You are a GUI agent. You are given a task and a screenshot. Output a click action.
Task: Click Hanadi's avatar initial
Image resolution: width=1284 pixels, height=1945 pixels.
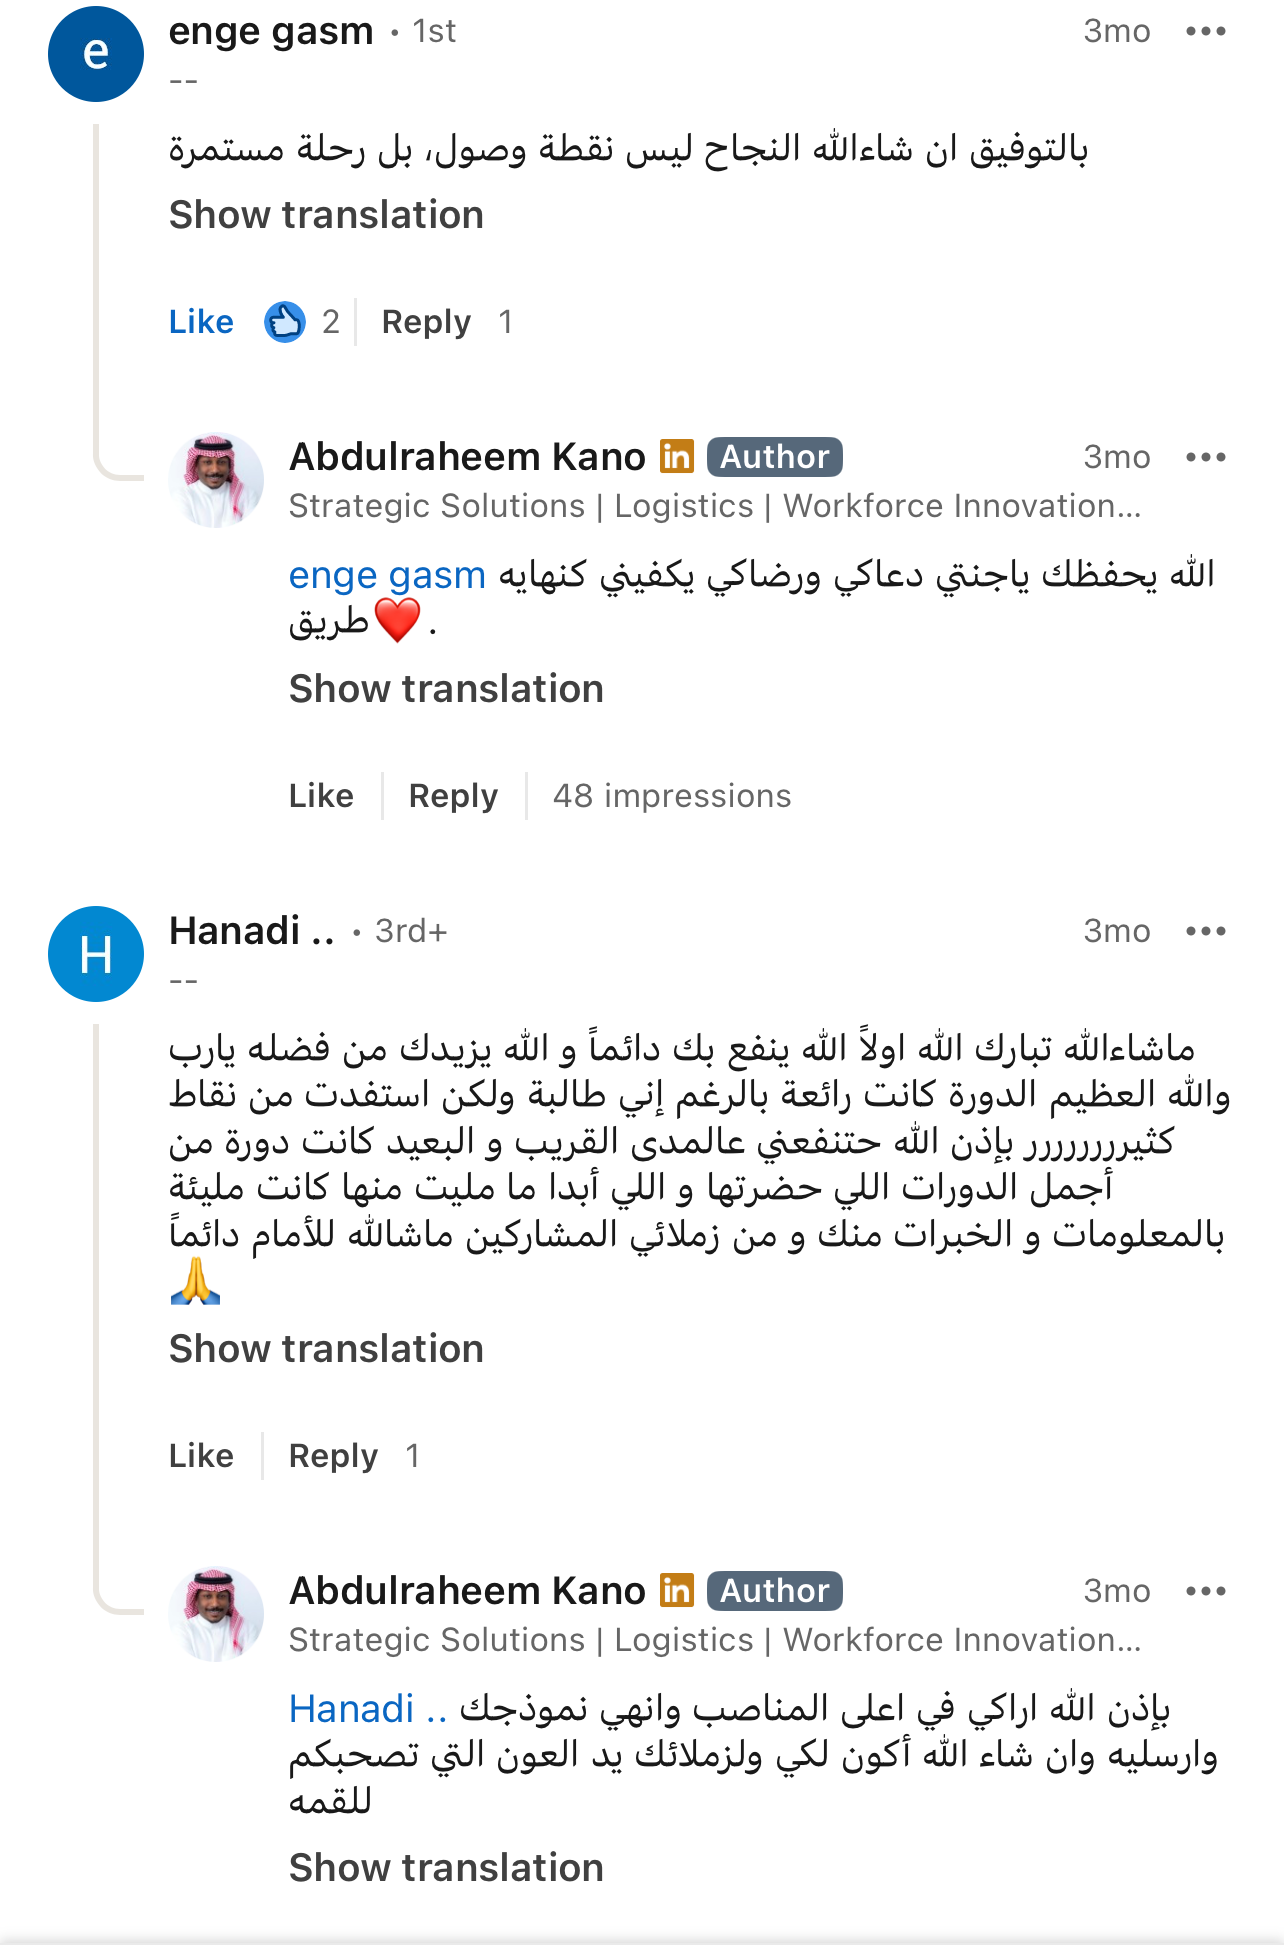(96, 953)
